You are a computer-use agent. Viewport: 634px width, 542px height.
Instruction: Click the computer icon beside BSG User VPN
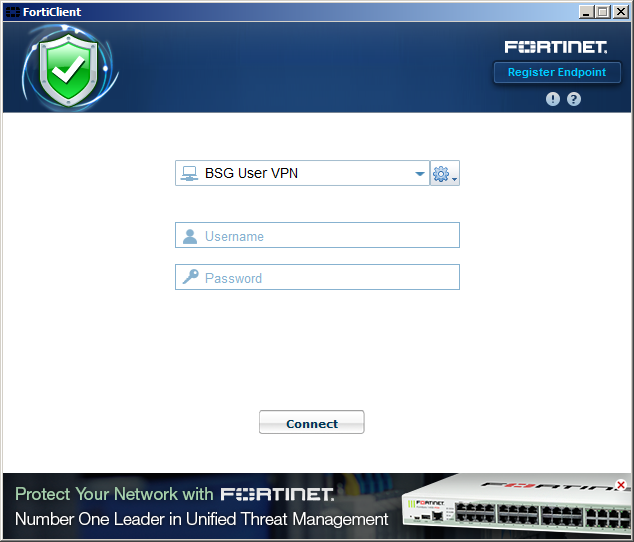(x=189, y=174)
